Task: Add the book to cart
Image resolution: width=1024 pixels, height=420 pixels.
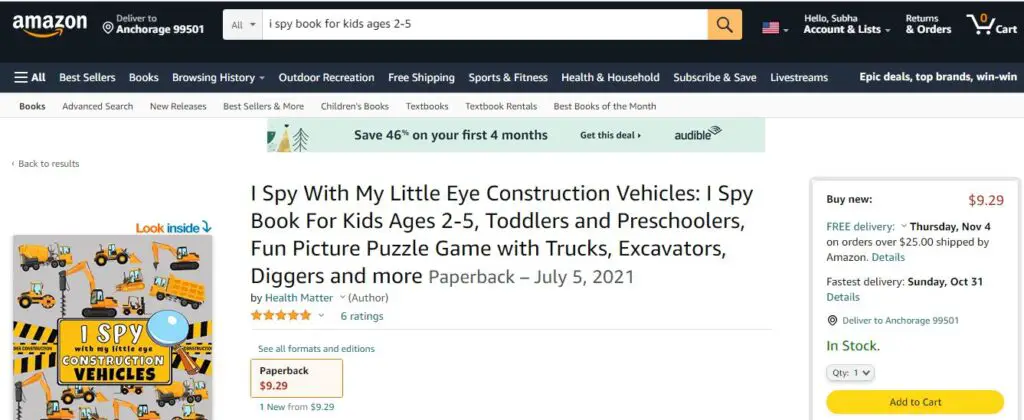Action: [x=915, y=402]
